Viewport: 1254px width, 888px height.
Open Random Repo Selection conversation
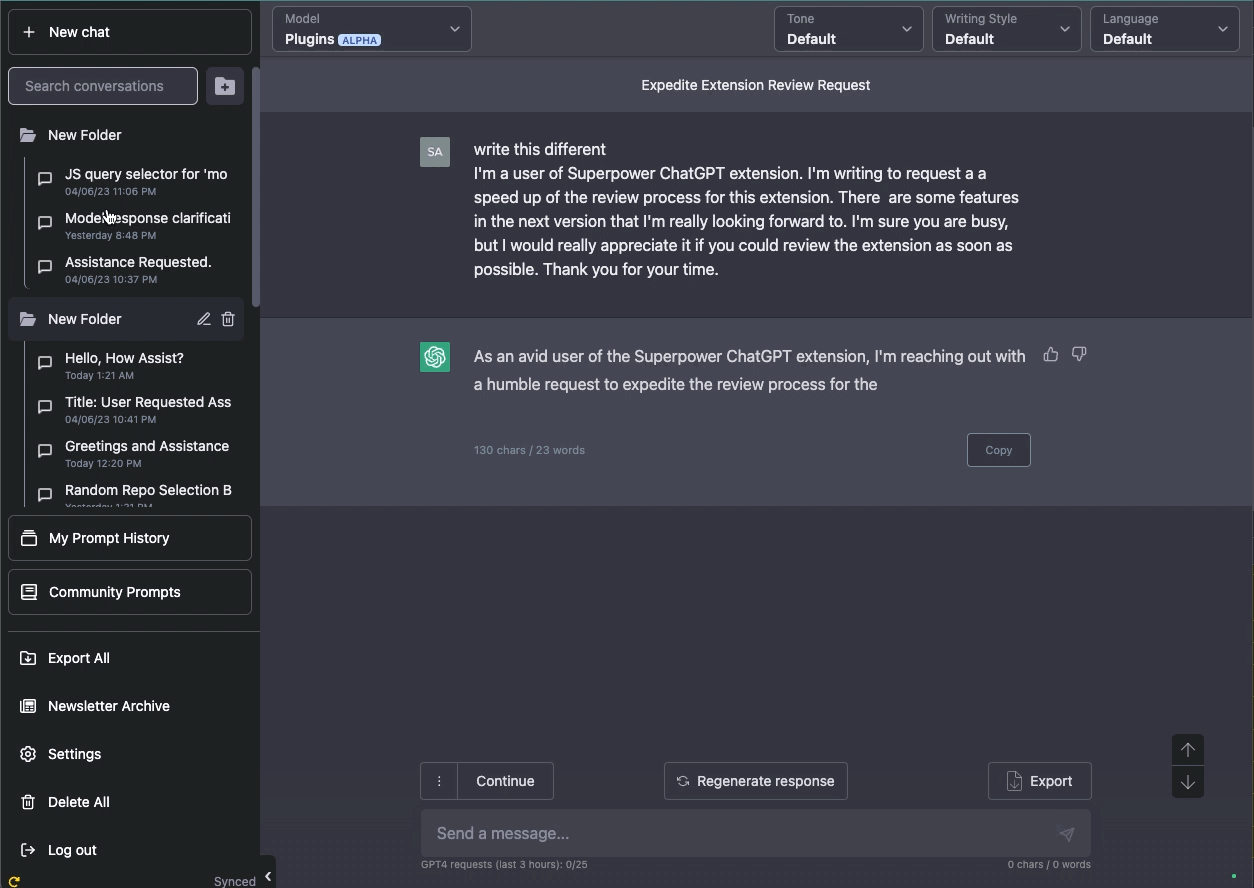click(135, 494)
